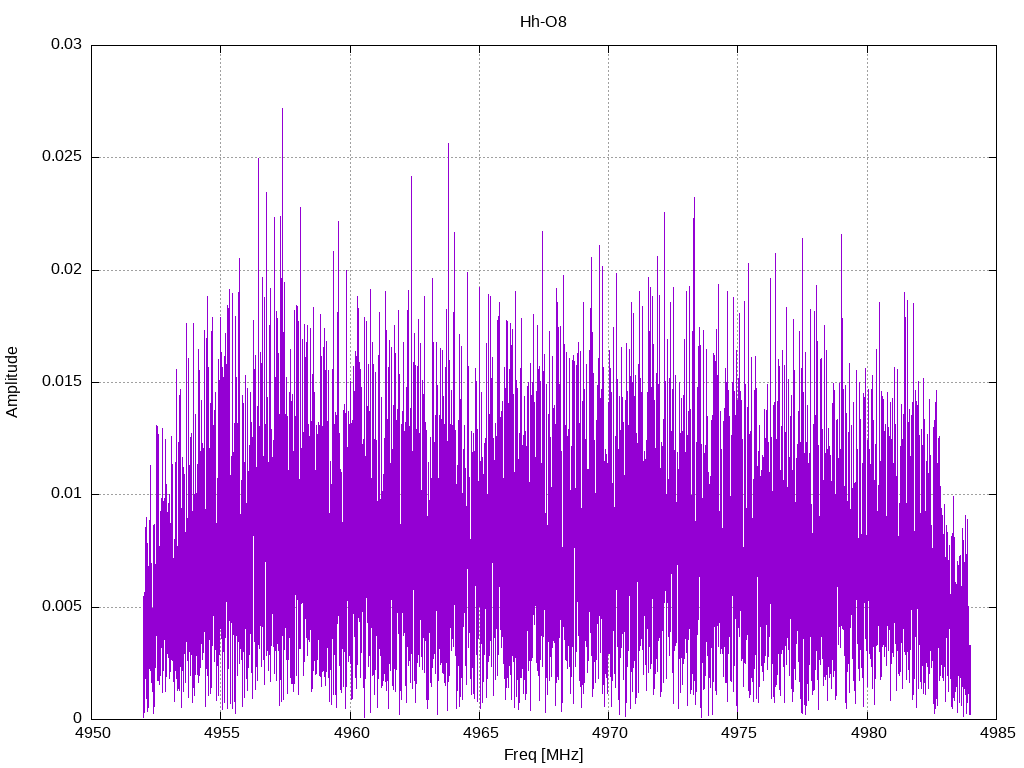
Task: Click the x-axis tick label 4955
Action: (x=221, y=733)
